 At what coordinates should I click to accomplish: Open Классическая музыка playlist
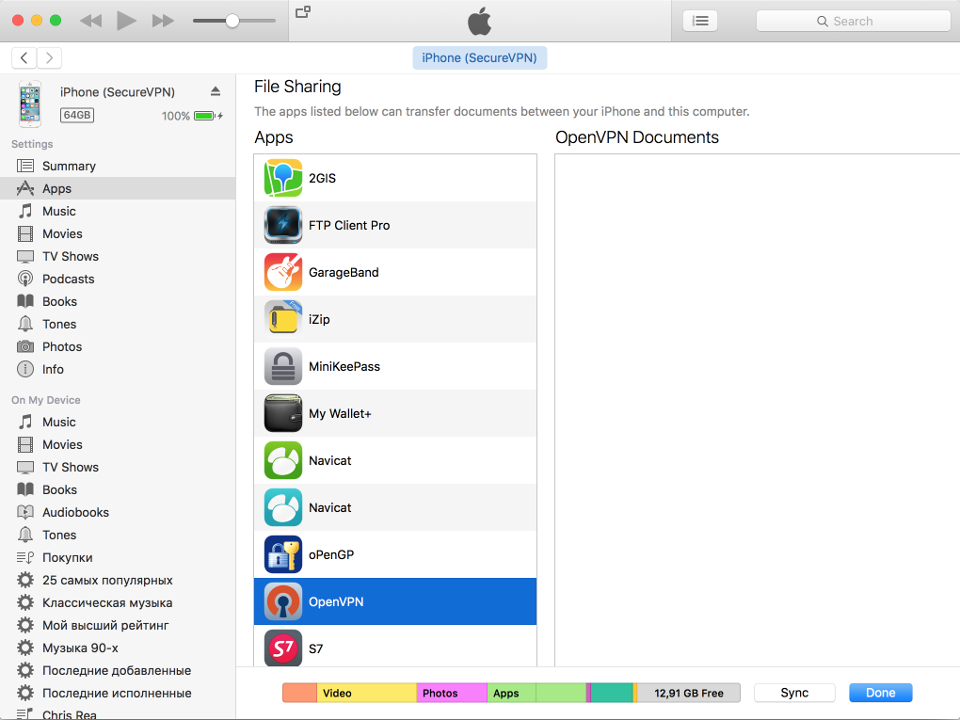point(118,603)
